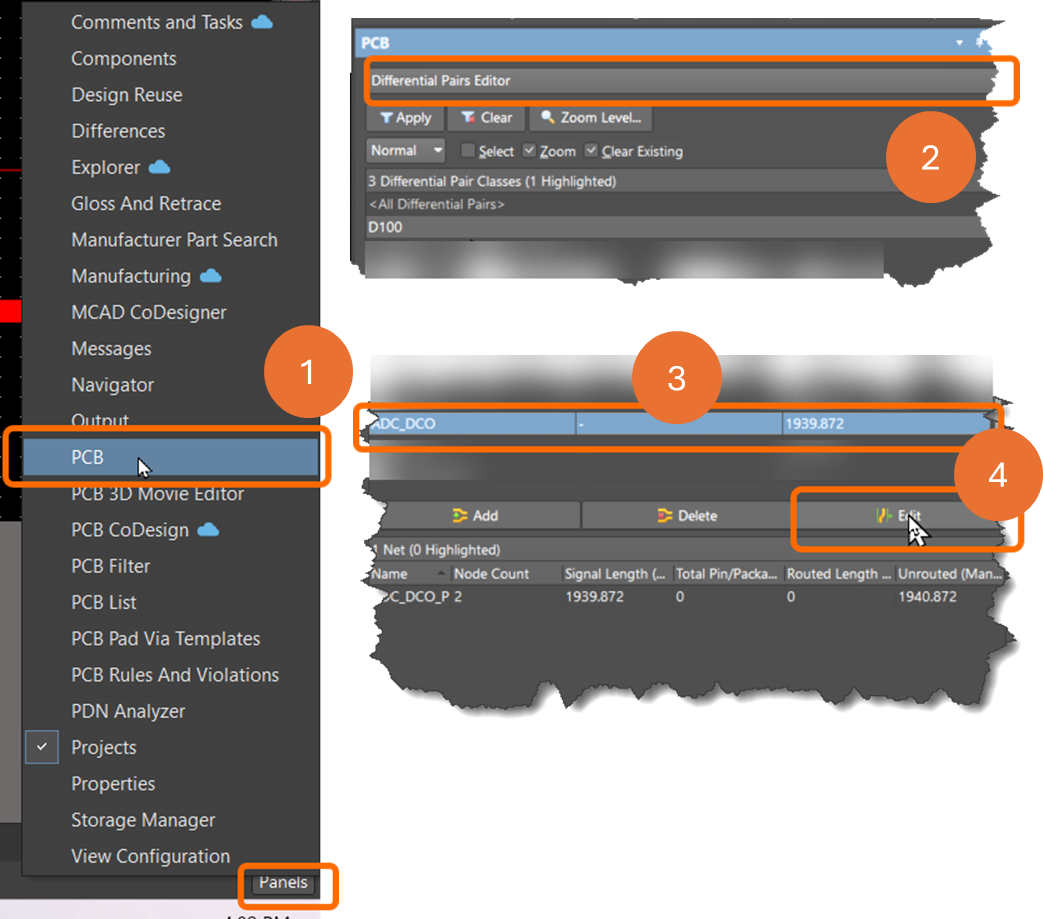Open the Messages panel
The height and width of the screenshot is (919, 1043).
click(111, 348)
